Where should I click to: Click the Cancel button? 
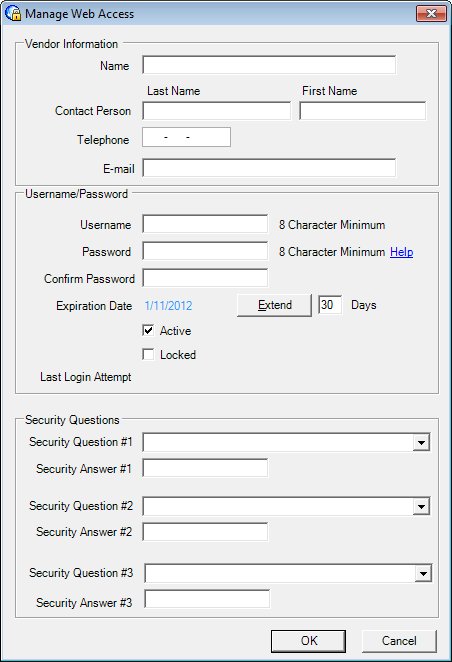[x=399, y=641]
